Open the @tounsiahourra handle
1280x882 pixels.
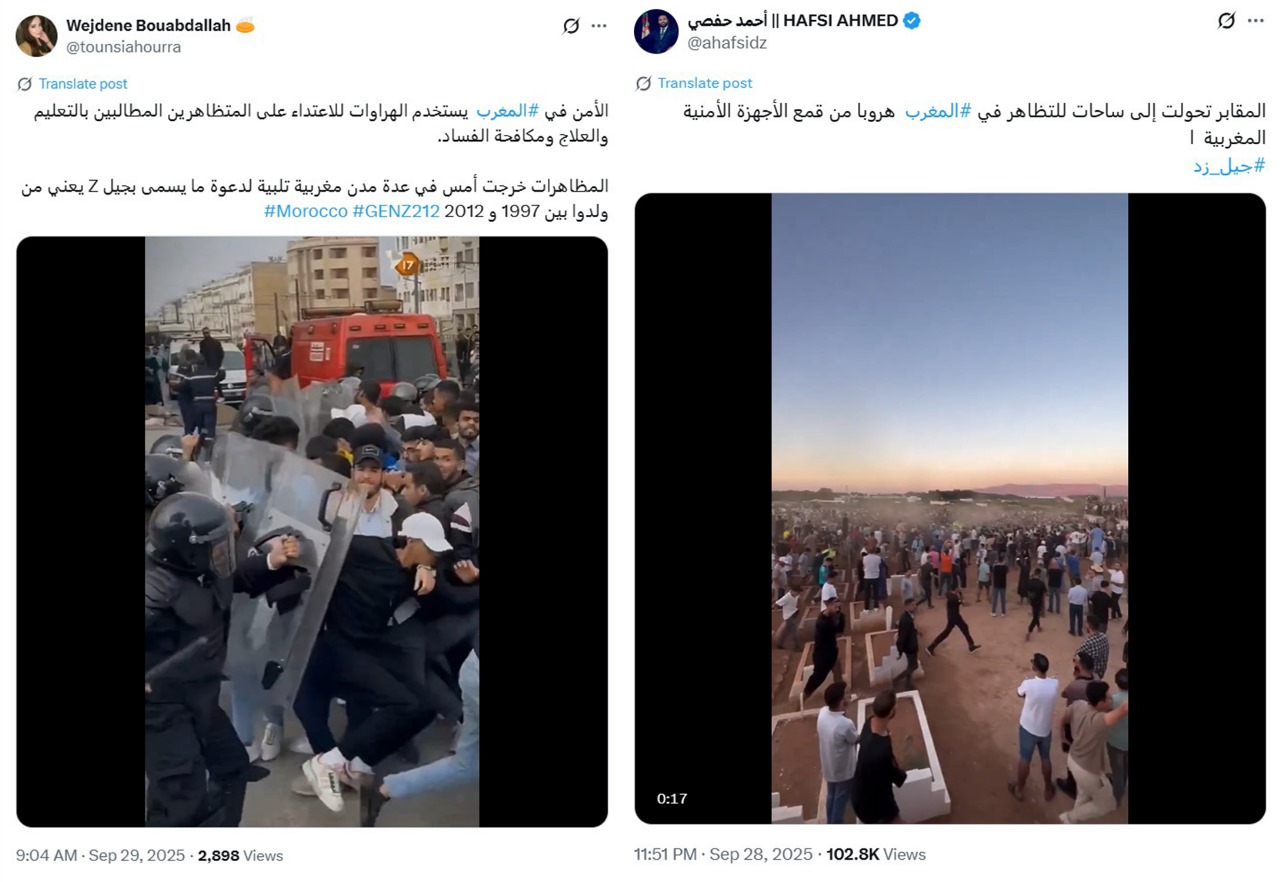[124, 47]
